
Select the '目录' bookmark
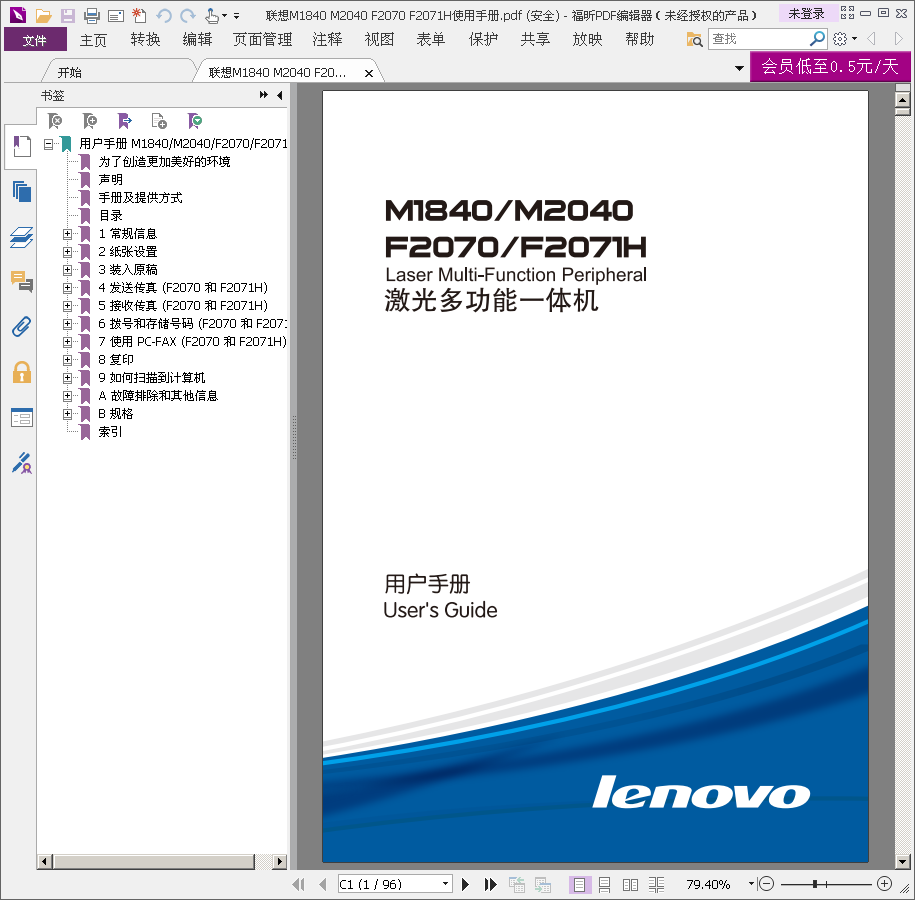coord(110,216)
